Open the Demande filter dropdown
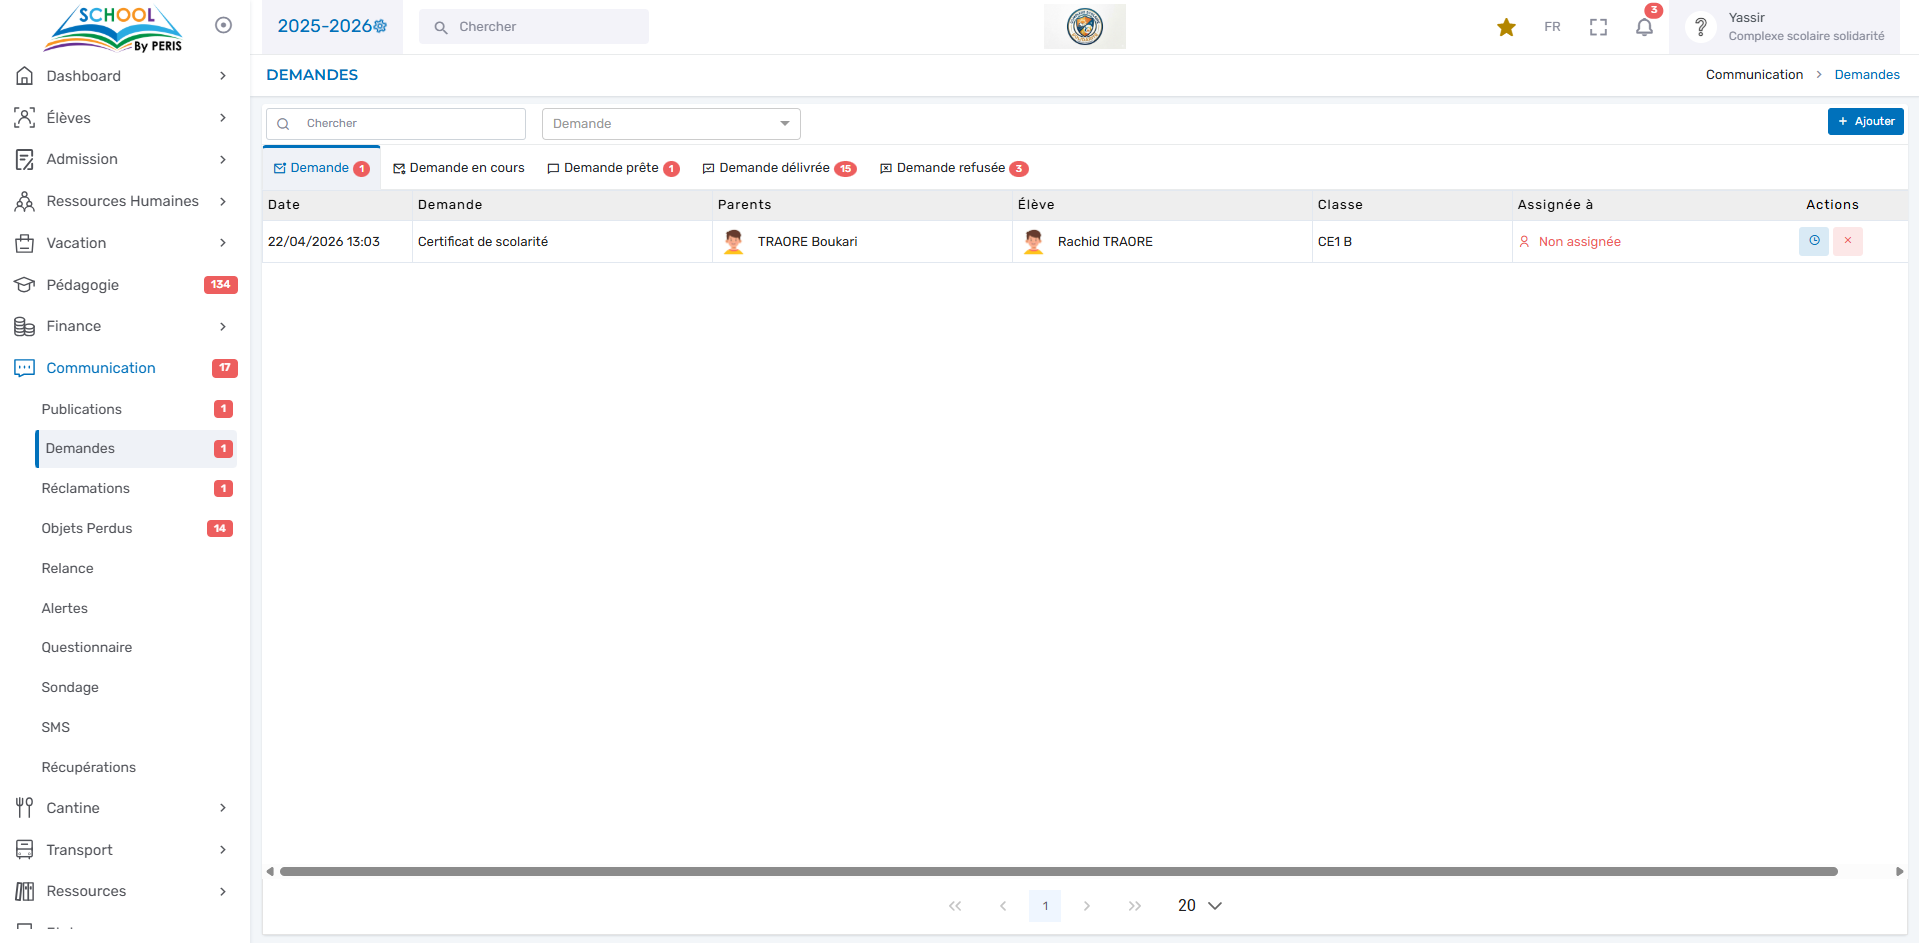The image size is (1919, 943). click(671, 124)
